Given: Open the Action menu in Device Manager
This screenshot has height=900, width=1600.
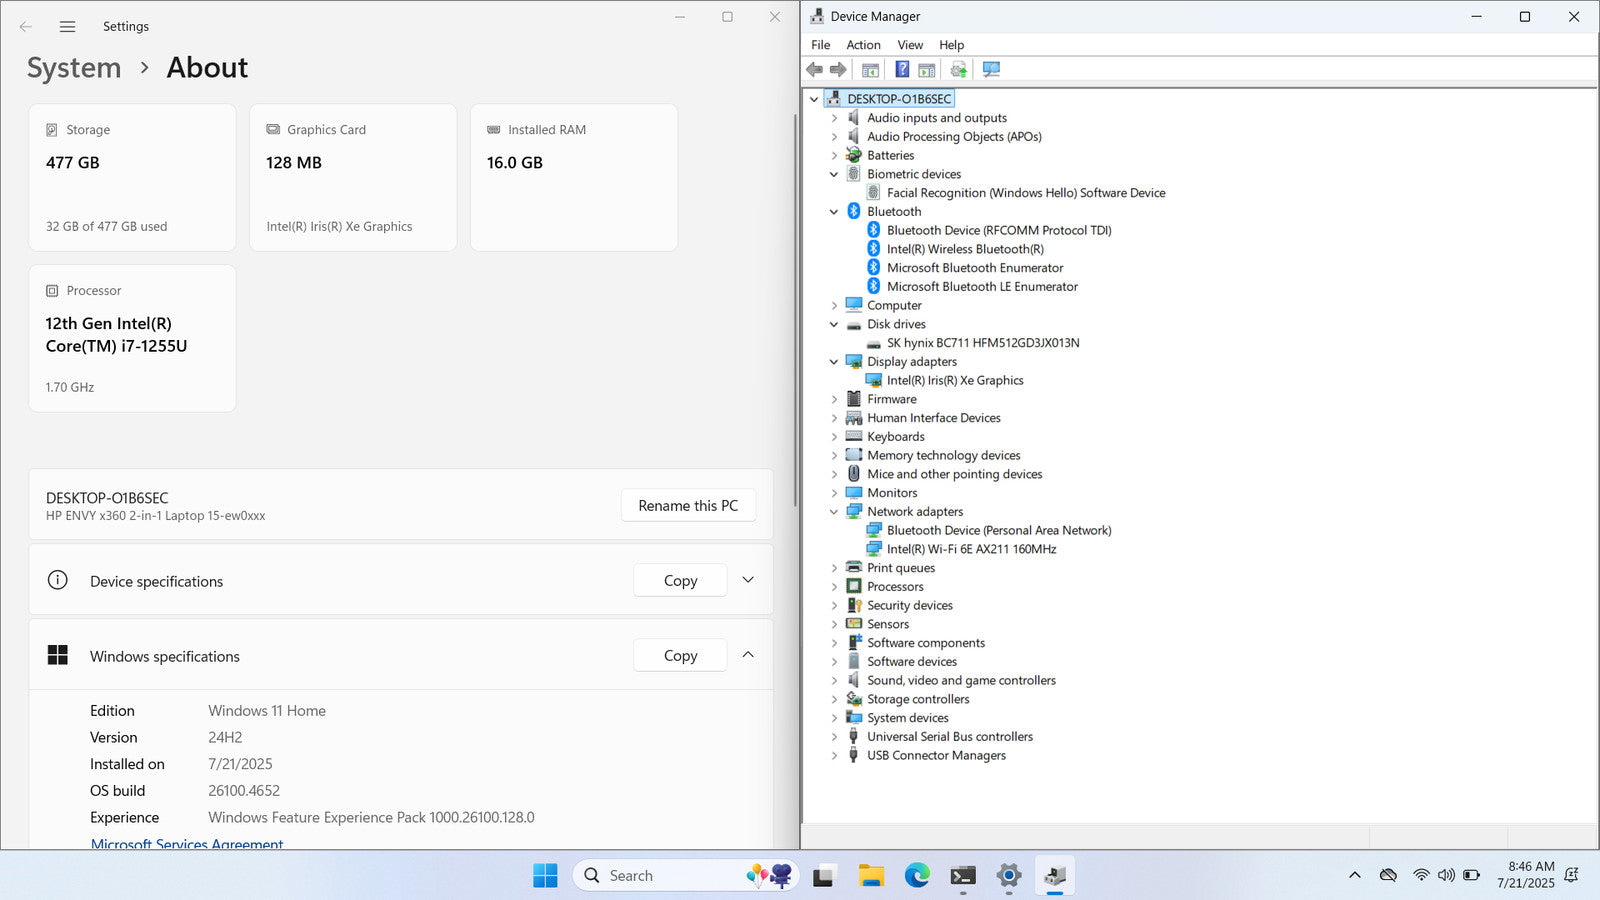Looking at the screenshot, I should [x=863, y=45].
